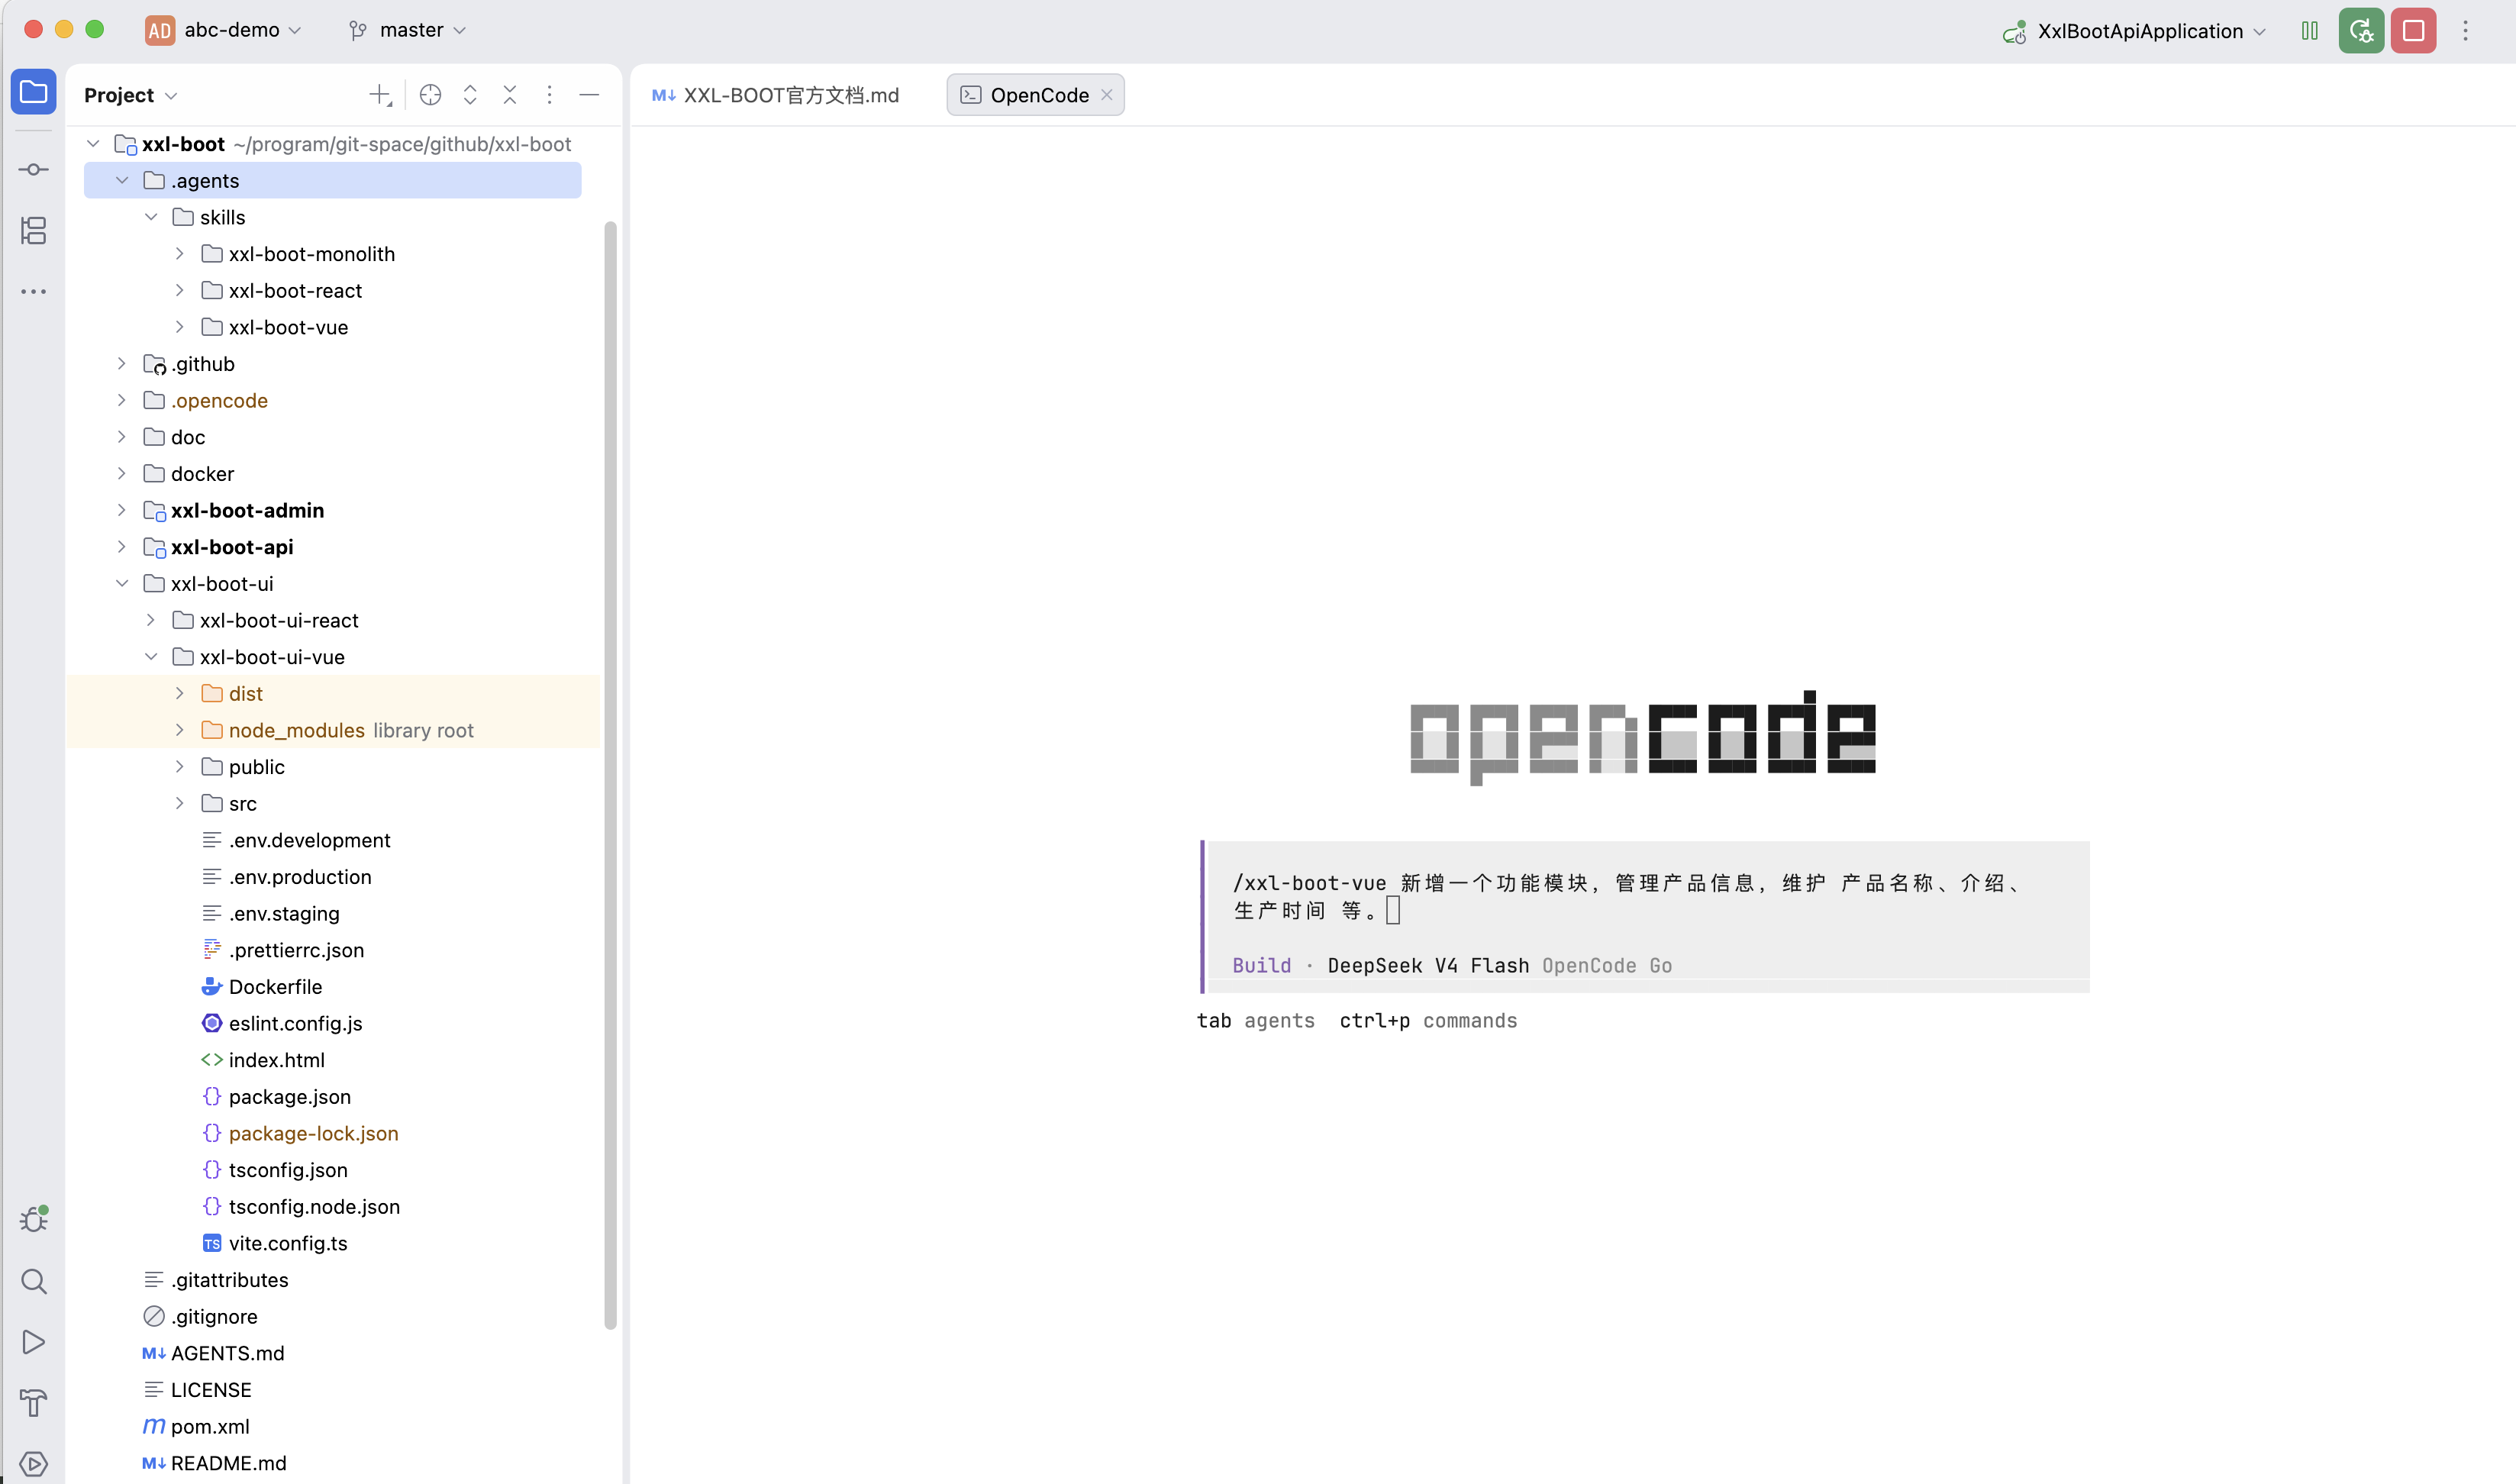Select the xxl-boot-api module

[218, 548]
